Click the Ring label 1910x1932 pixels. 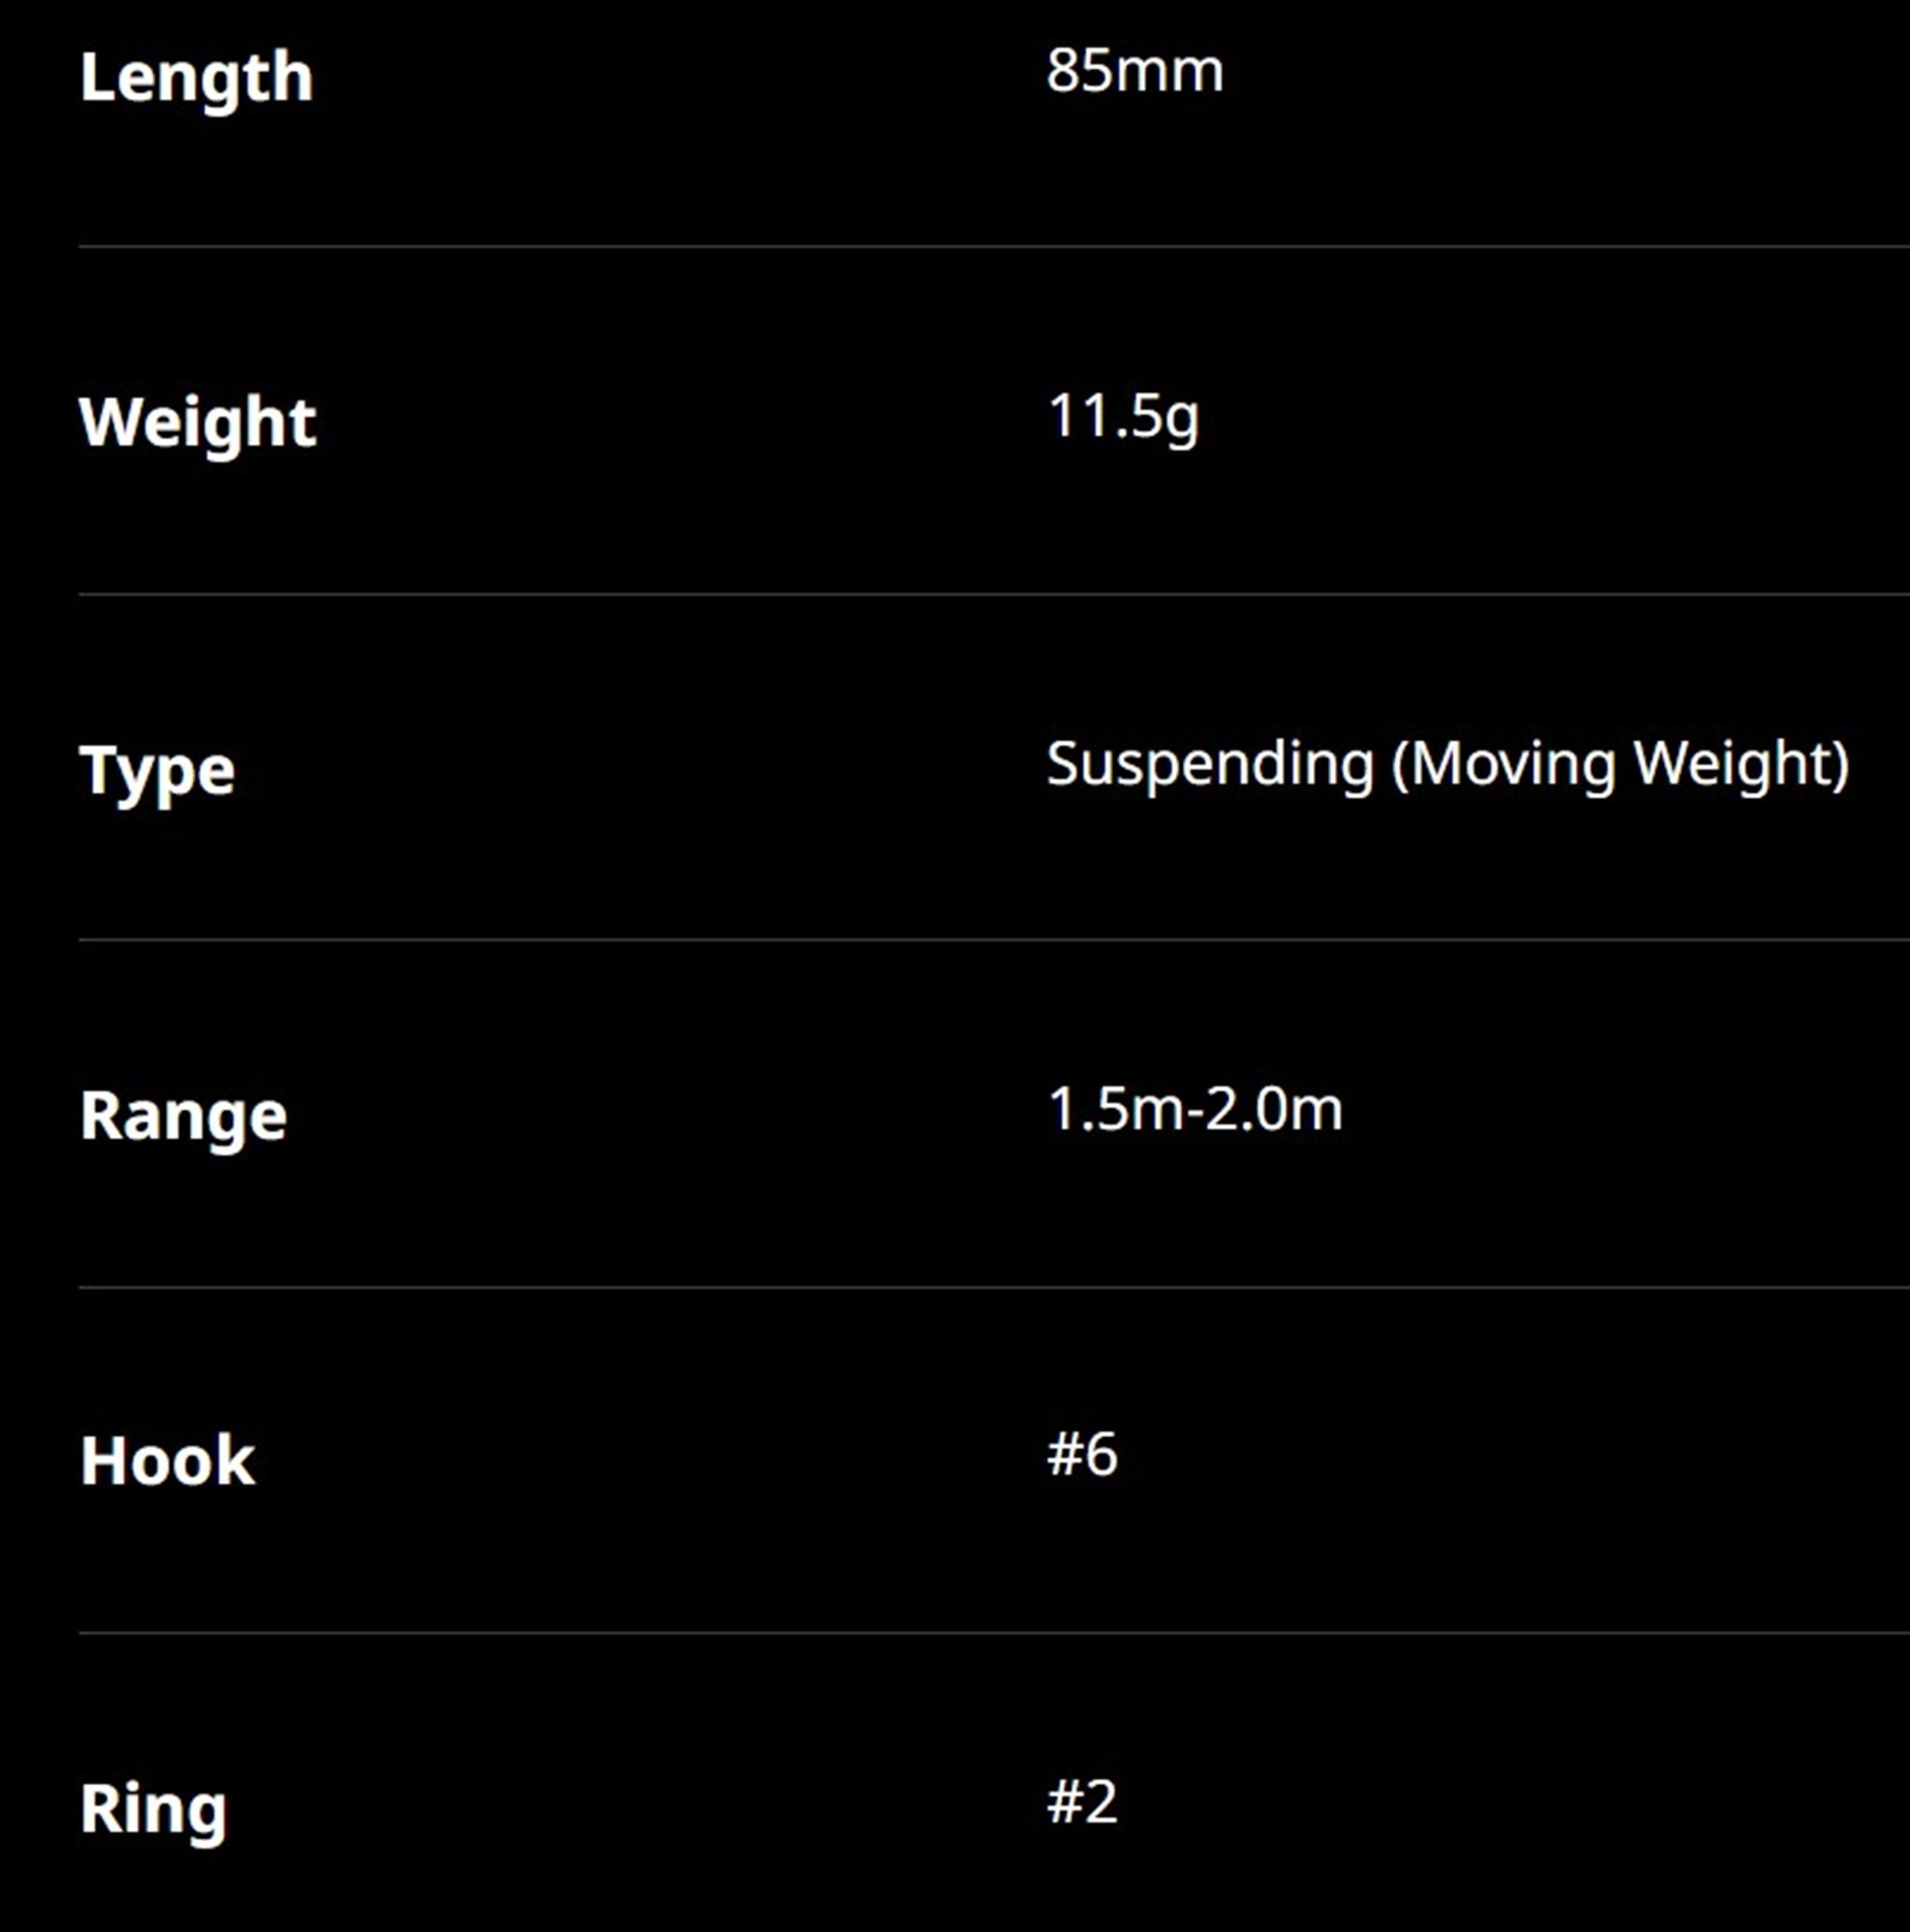click(x=153, y=1810)
